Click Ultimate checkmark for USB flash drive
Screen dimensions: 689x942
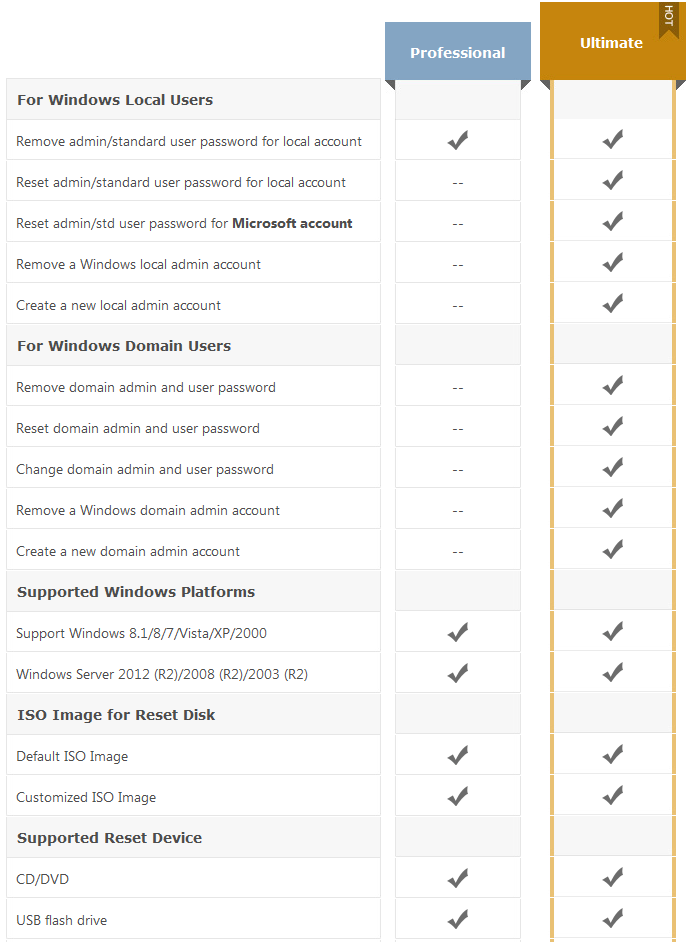613,919
